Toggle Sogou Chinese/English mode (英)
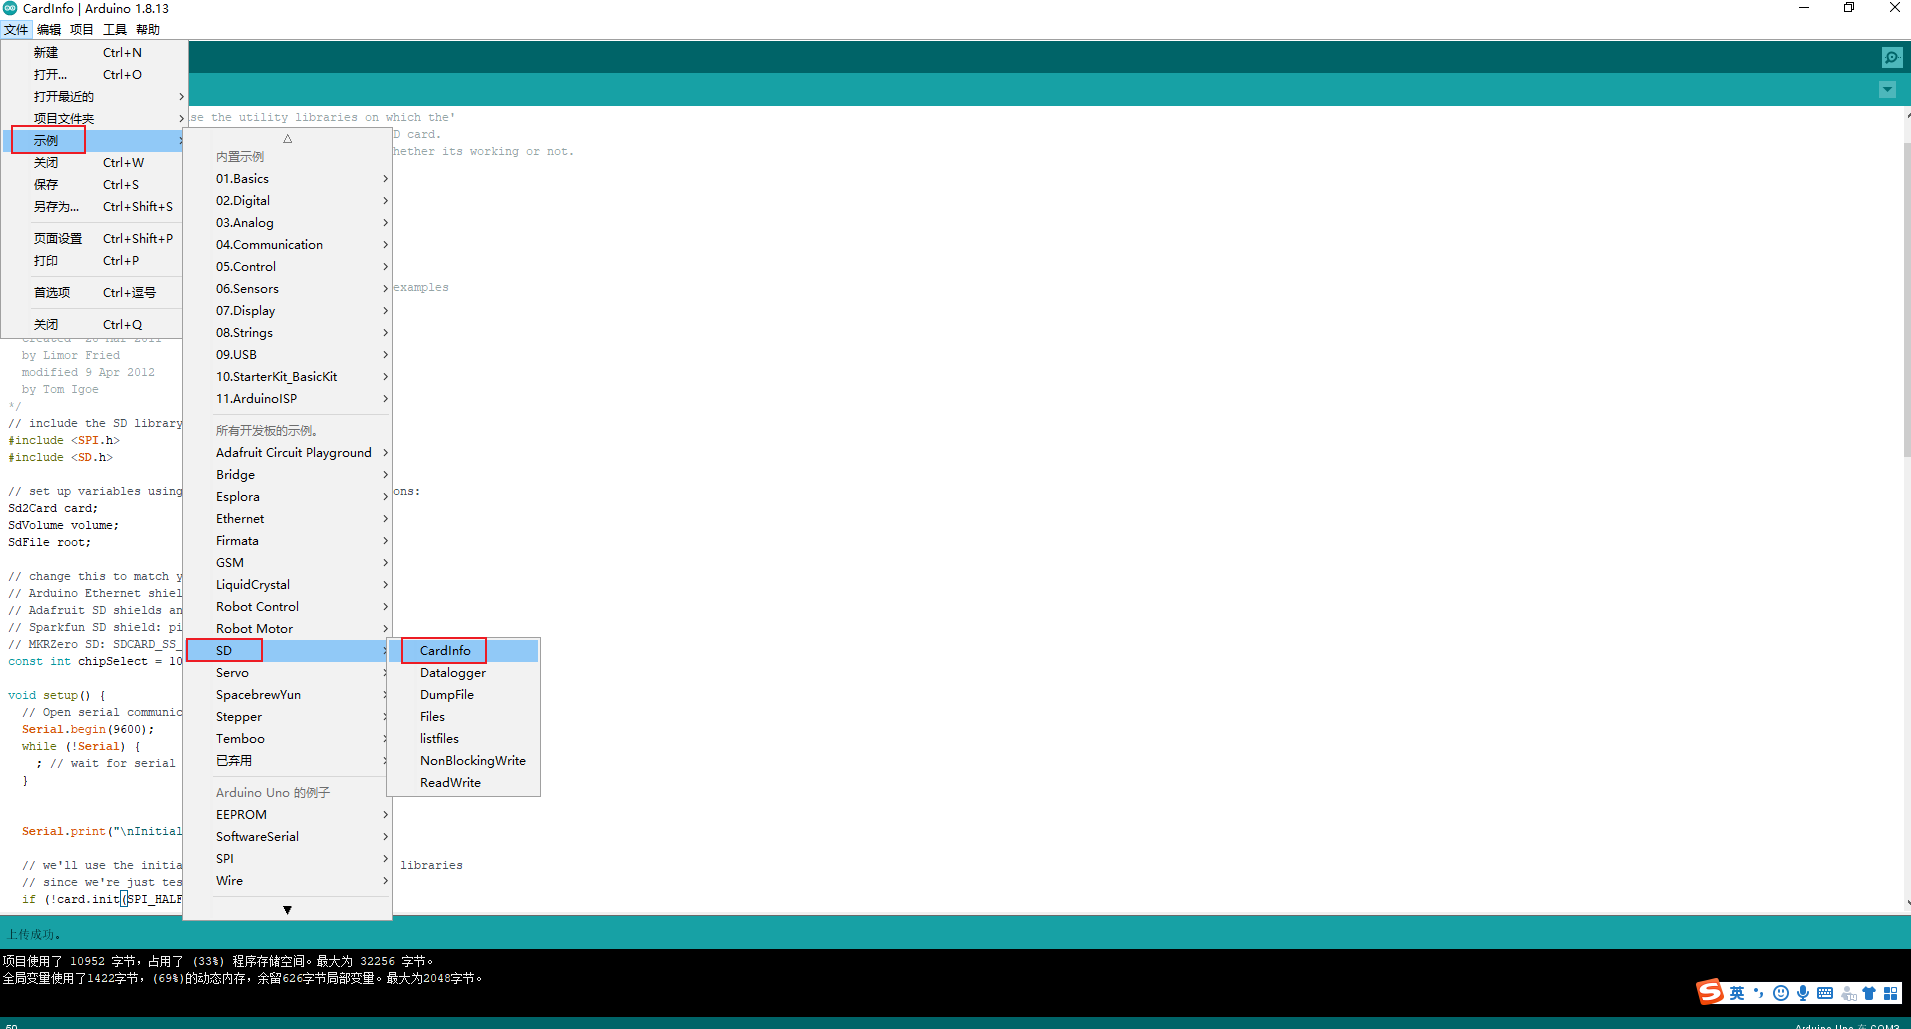Screen dimensions: 1911x1029 tap(1737, 993)
